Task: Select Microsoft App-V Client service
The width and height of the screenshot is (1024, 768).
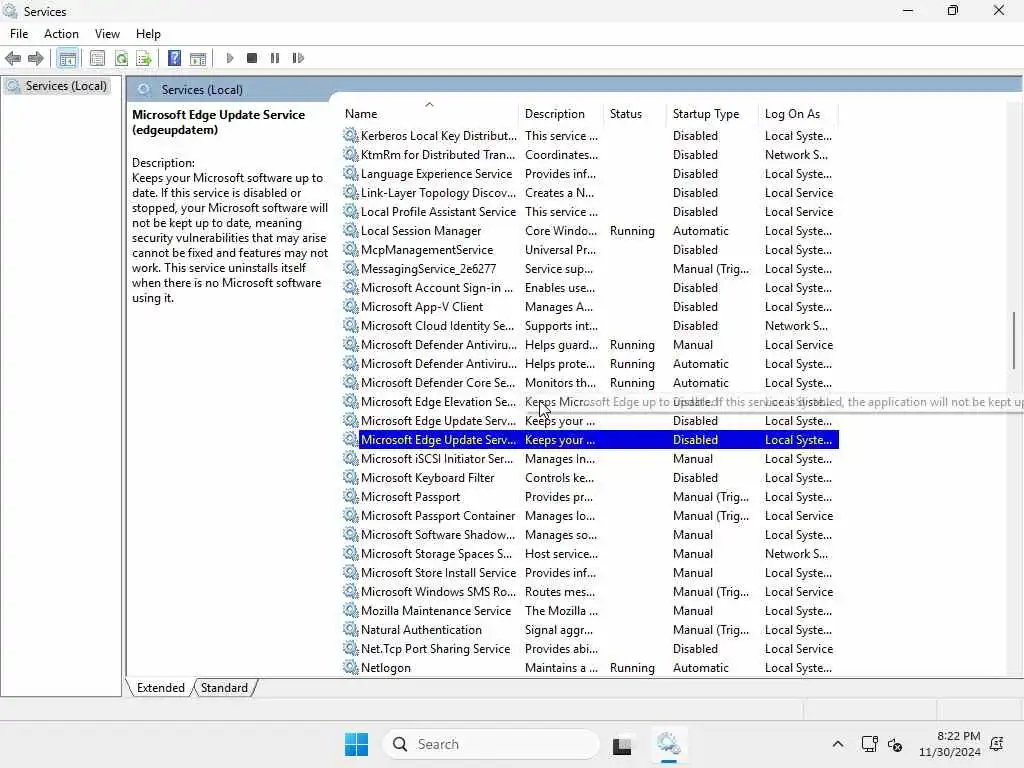Action: [590, 306]
